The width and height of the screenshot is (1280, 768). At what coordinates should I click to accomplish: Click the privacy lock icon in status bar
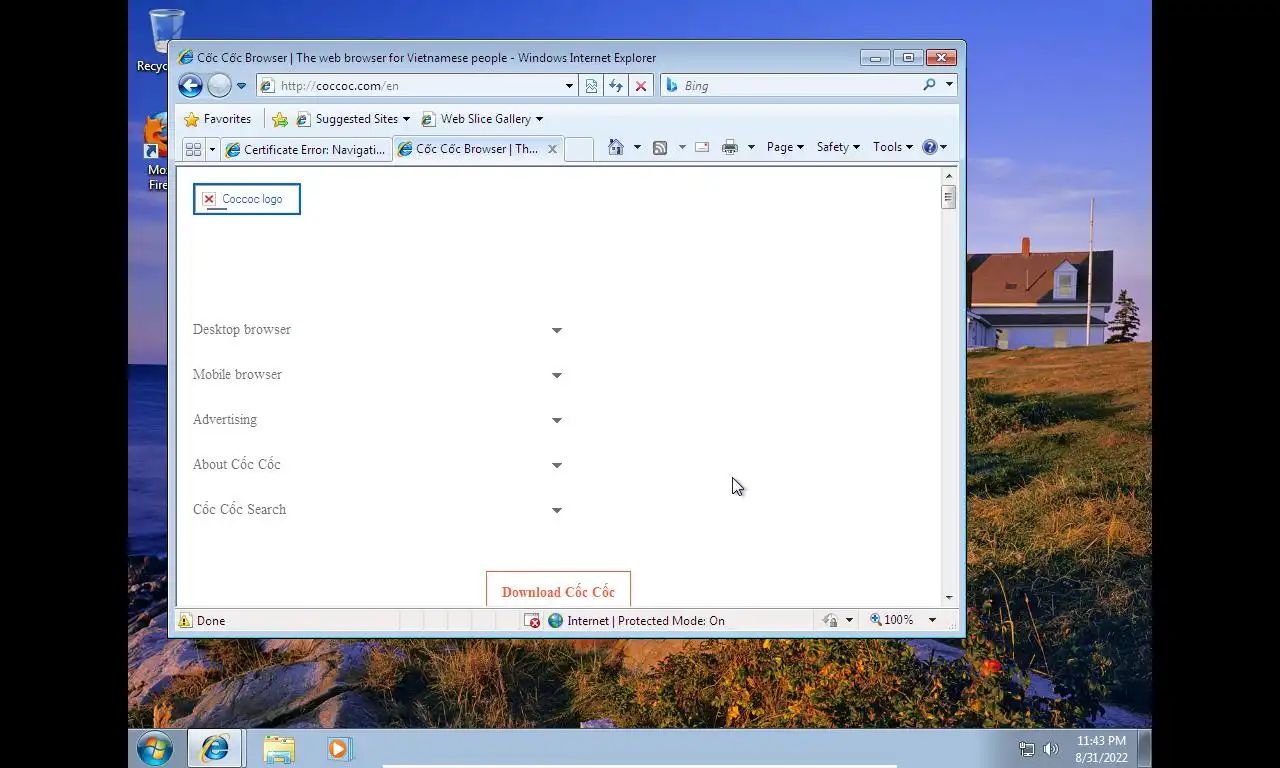coord(830,620)
